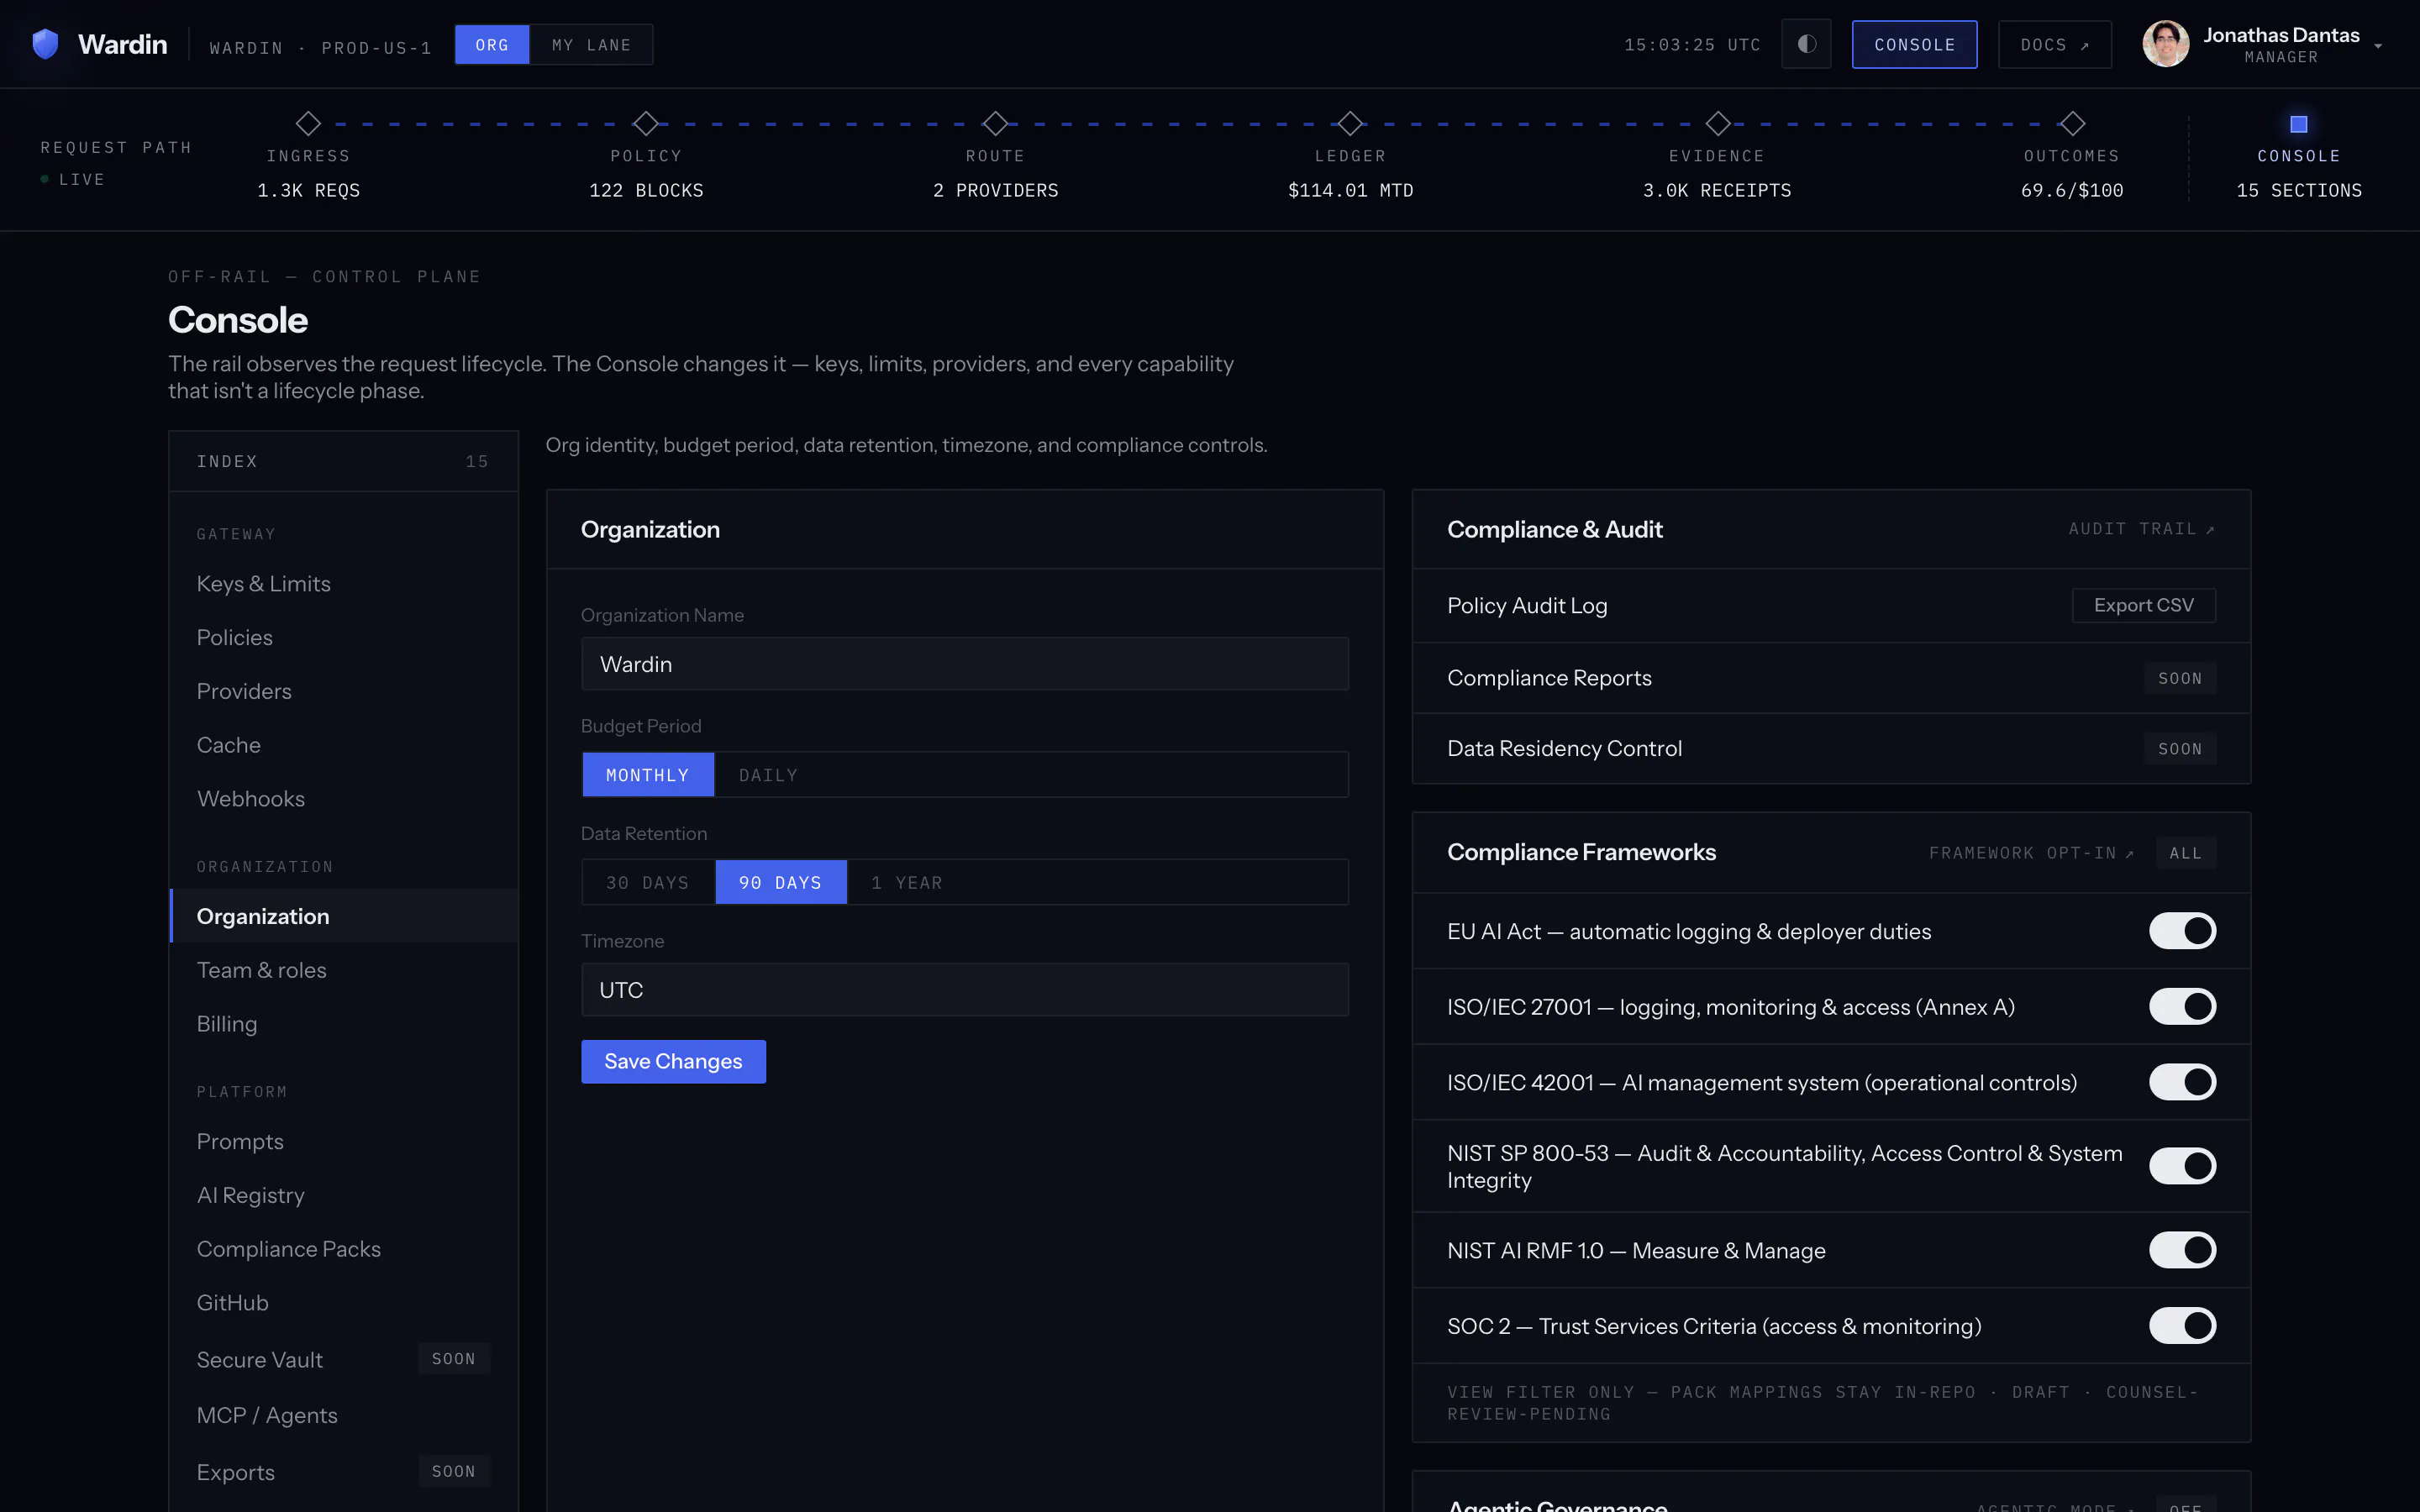Click the Organization Name field
This screenshot has width=2420, height=1512.
(x=964, y=664)
